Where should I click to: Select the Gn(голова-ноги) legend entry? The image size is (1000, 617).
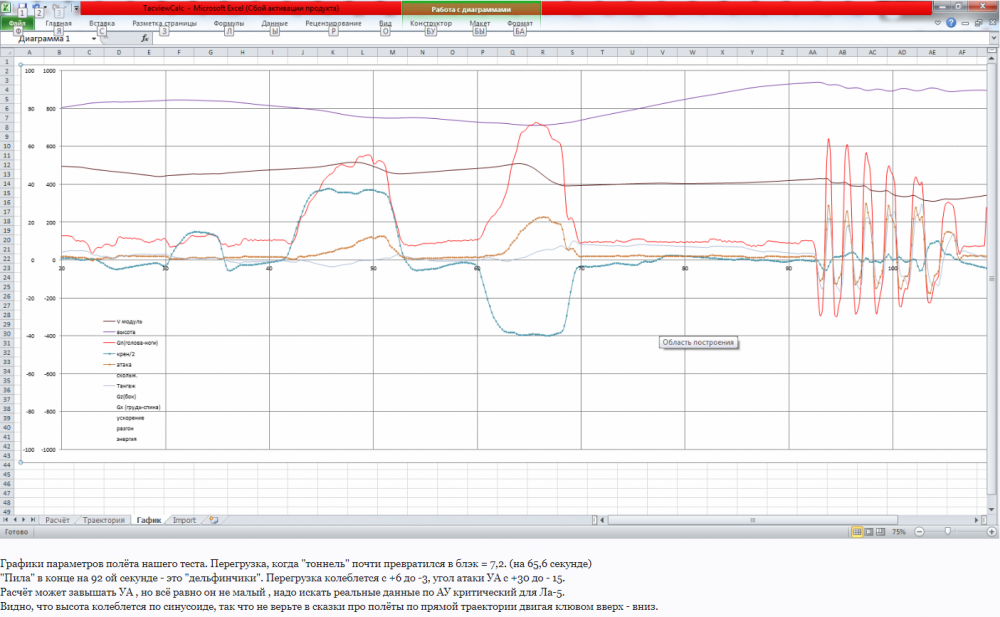pos(130,343)
